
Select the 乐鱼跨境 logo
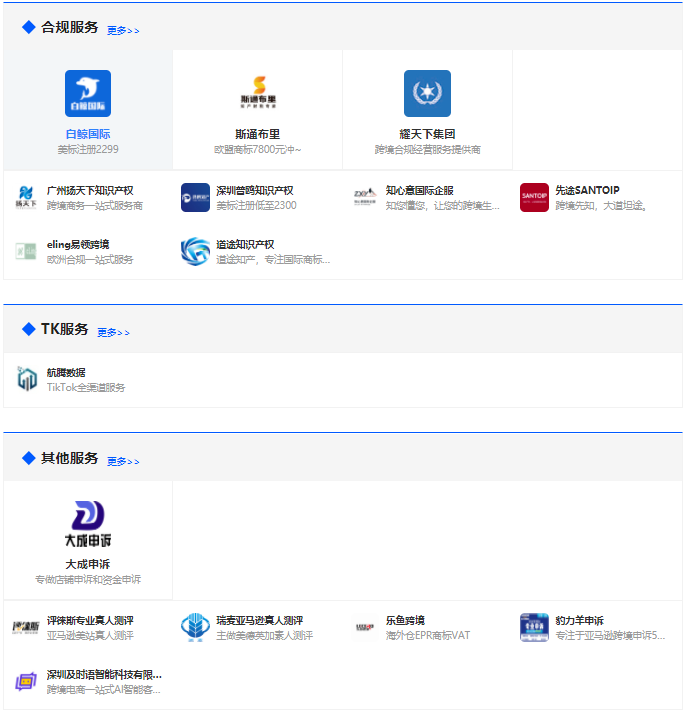tap(365, 627)
